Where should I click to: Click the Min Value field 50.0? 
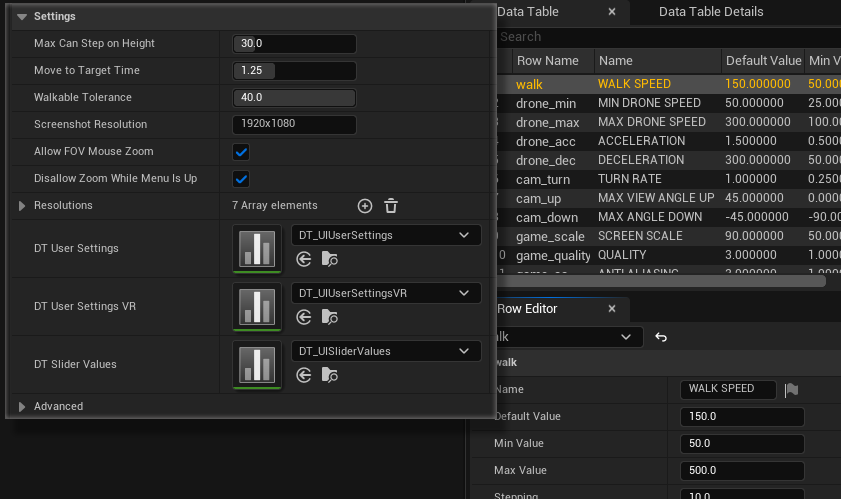coord(742,443)
